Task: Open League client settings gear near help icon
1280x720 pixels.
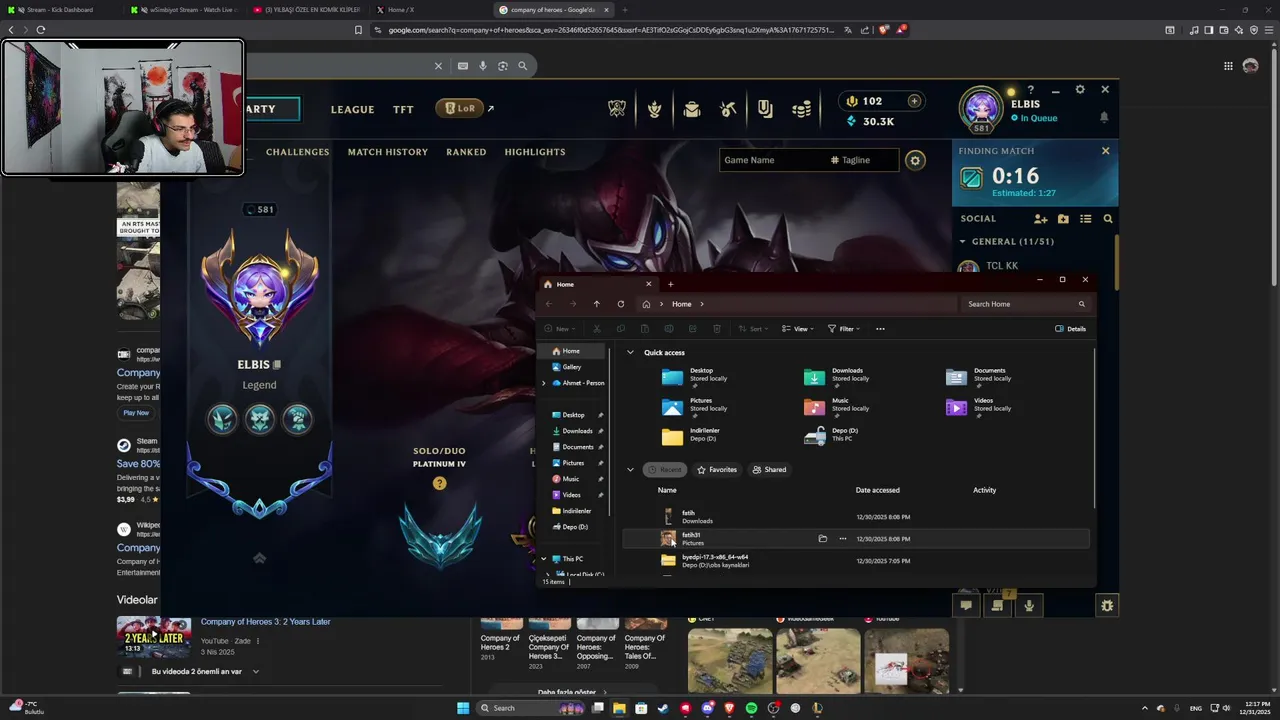Action: click(1080, 89)
